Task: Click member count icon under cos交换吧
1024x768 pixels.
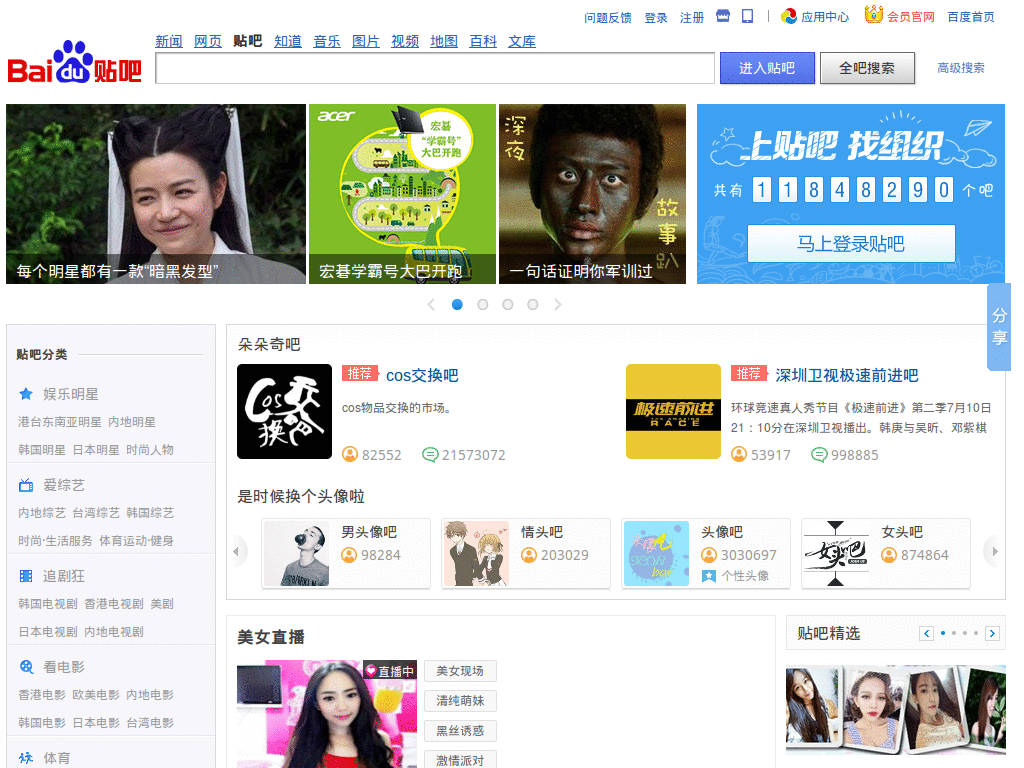Action: (350, 454)
